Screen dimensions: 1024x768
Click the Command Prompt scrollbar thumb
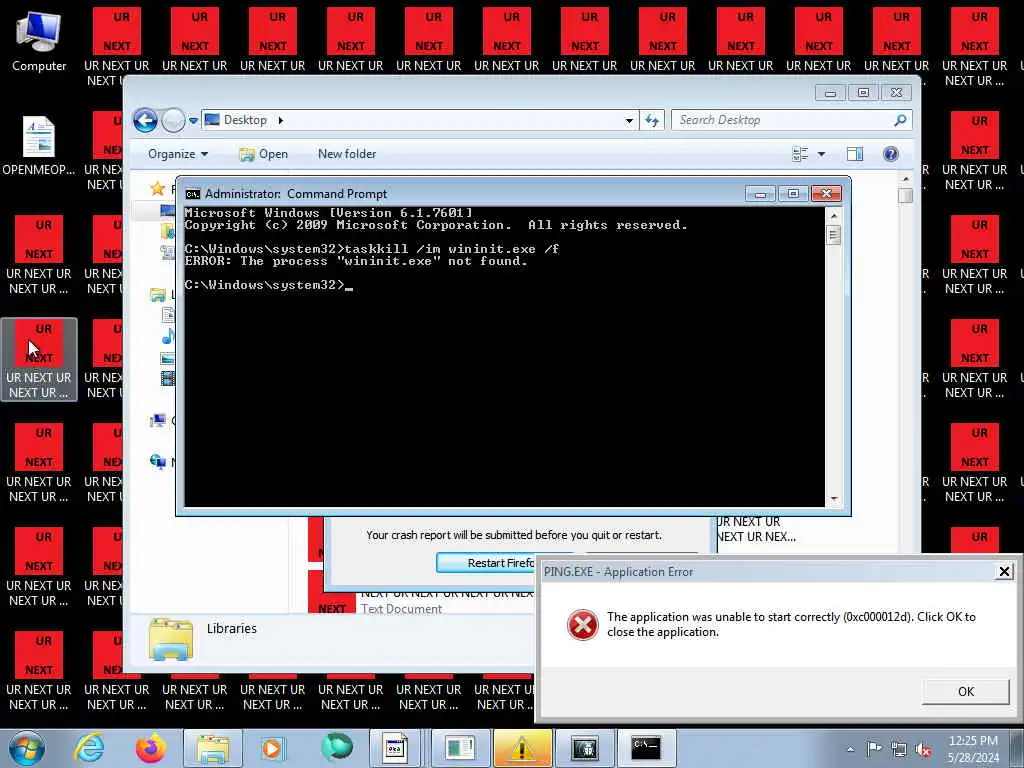coord(833,235)
